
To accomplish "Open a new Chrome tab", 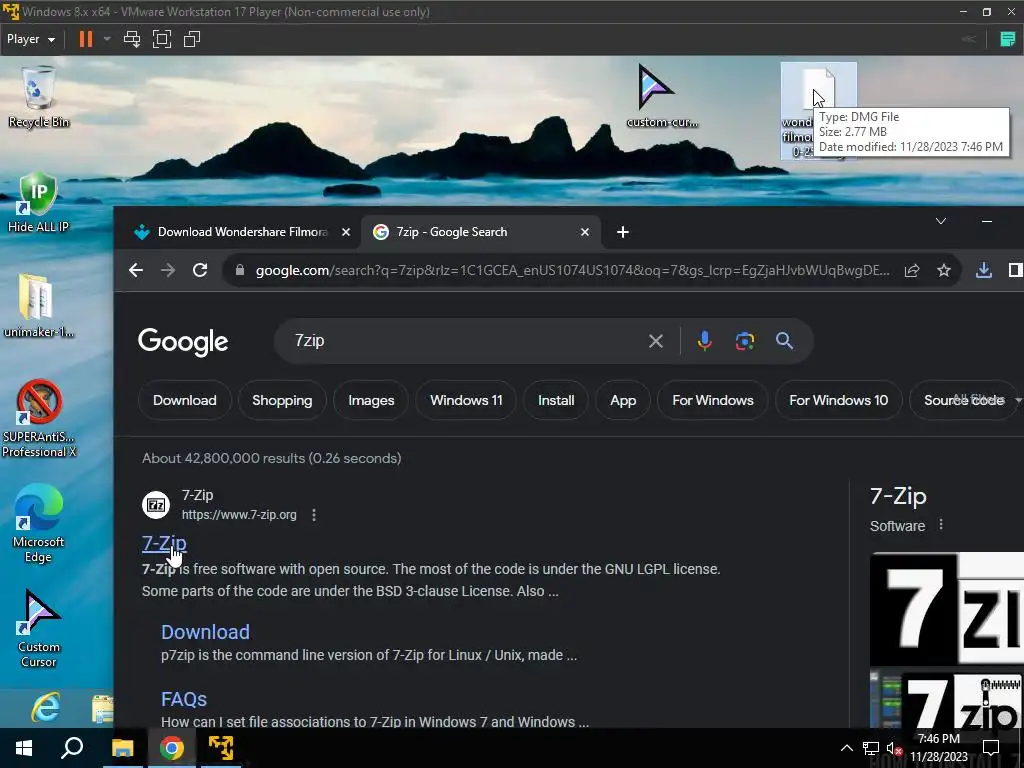I will click(x=623, y=232).
